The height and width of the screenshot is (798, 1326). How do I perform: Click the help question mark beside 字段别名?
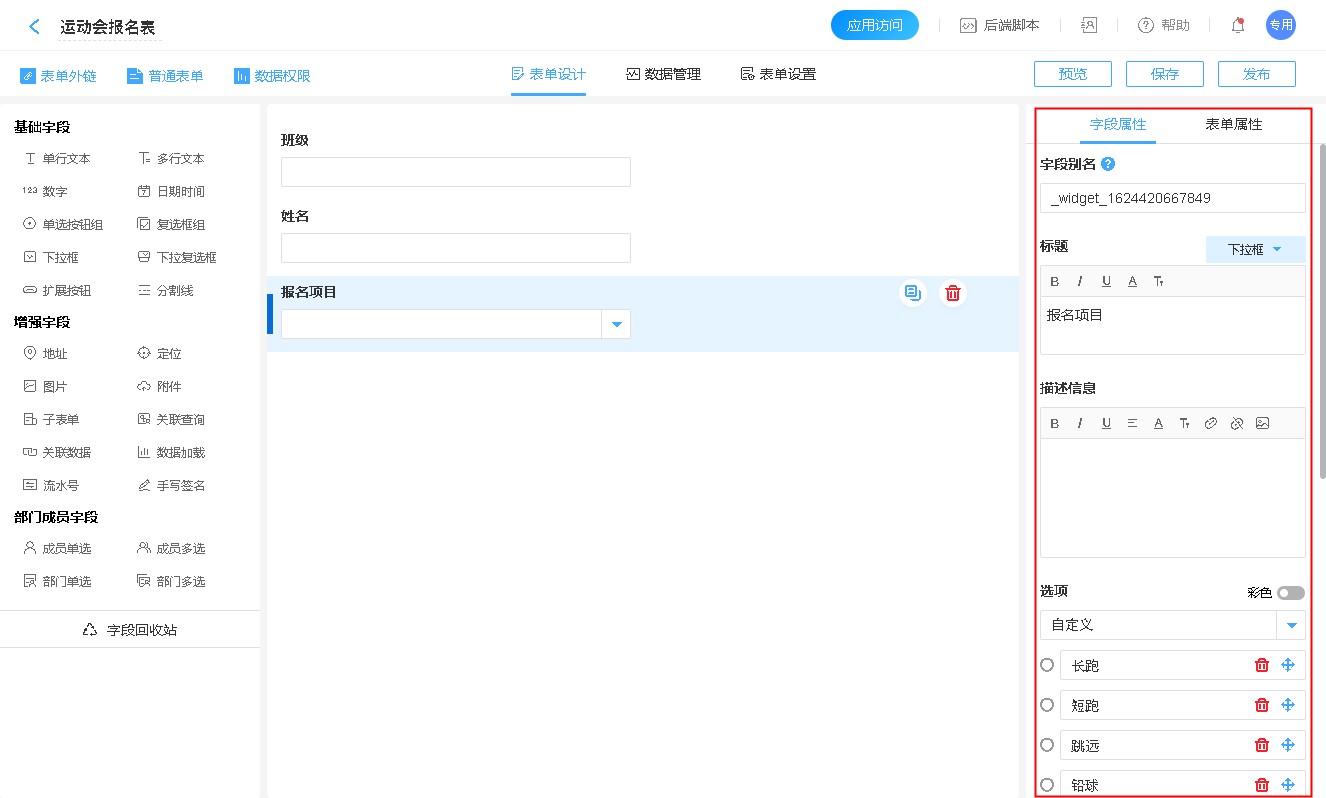[1108, 164]
